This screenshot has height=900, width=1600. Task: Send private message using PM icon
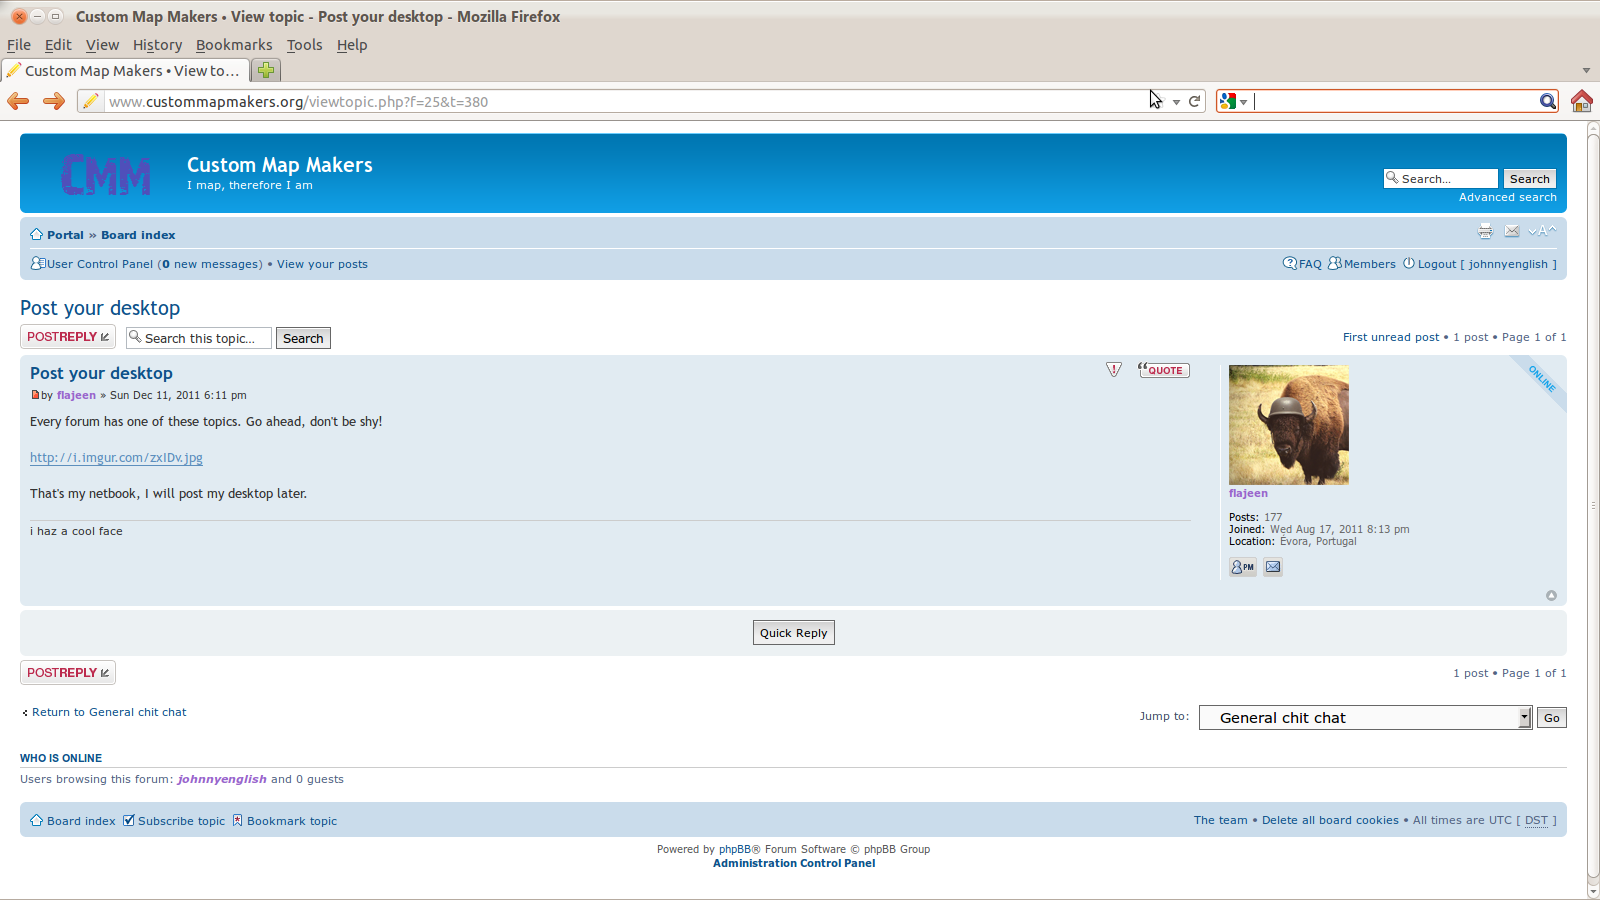1243,567
